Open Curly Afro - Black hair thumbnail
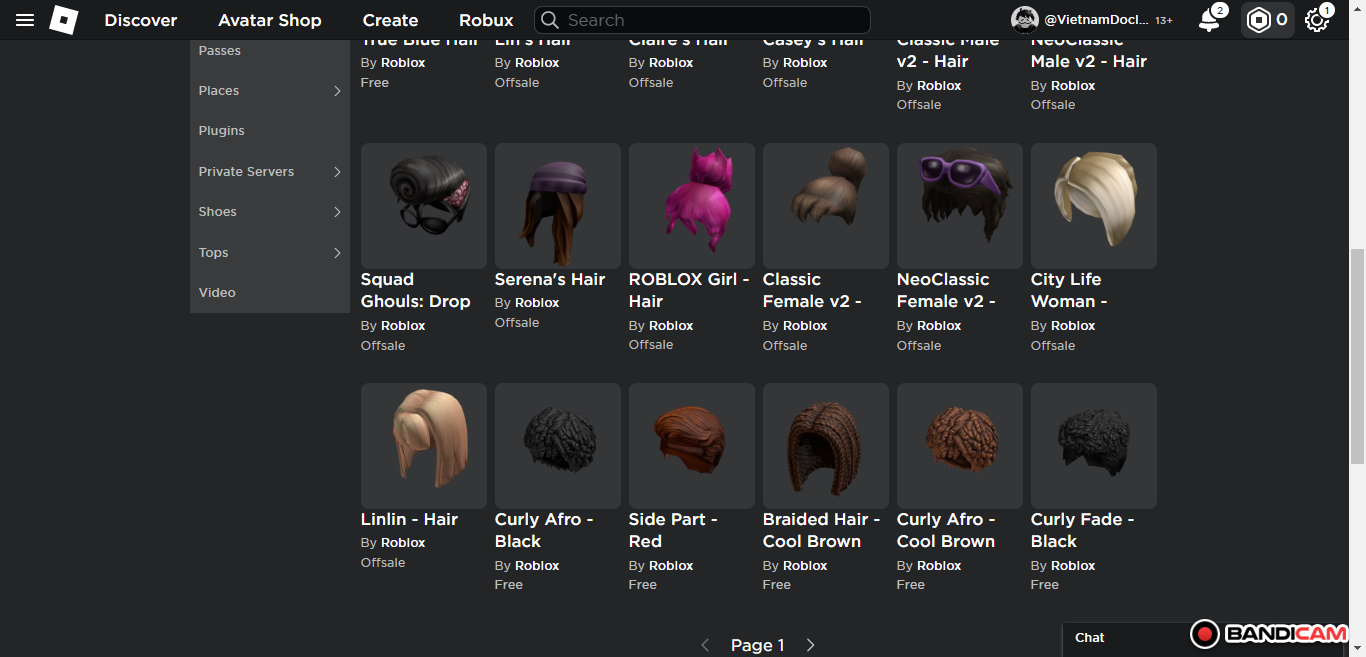Viewport: 1366px width, 657px height. click(x=558, y=446)
